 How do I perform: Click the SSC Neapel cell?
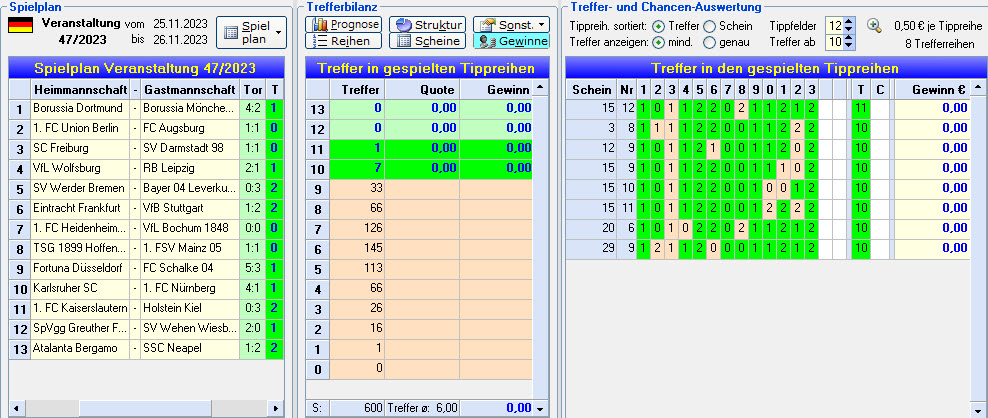point(190,348)
